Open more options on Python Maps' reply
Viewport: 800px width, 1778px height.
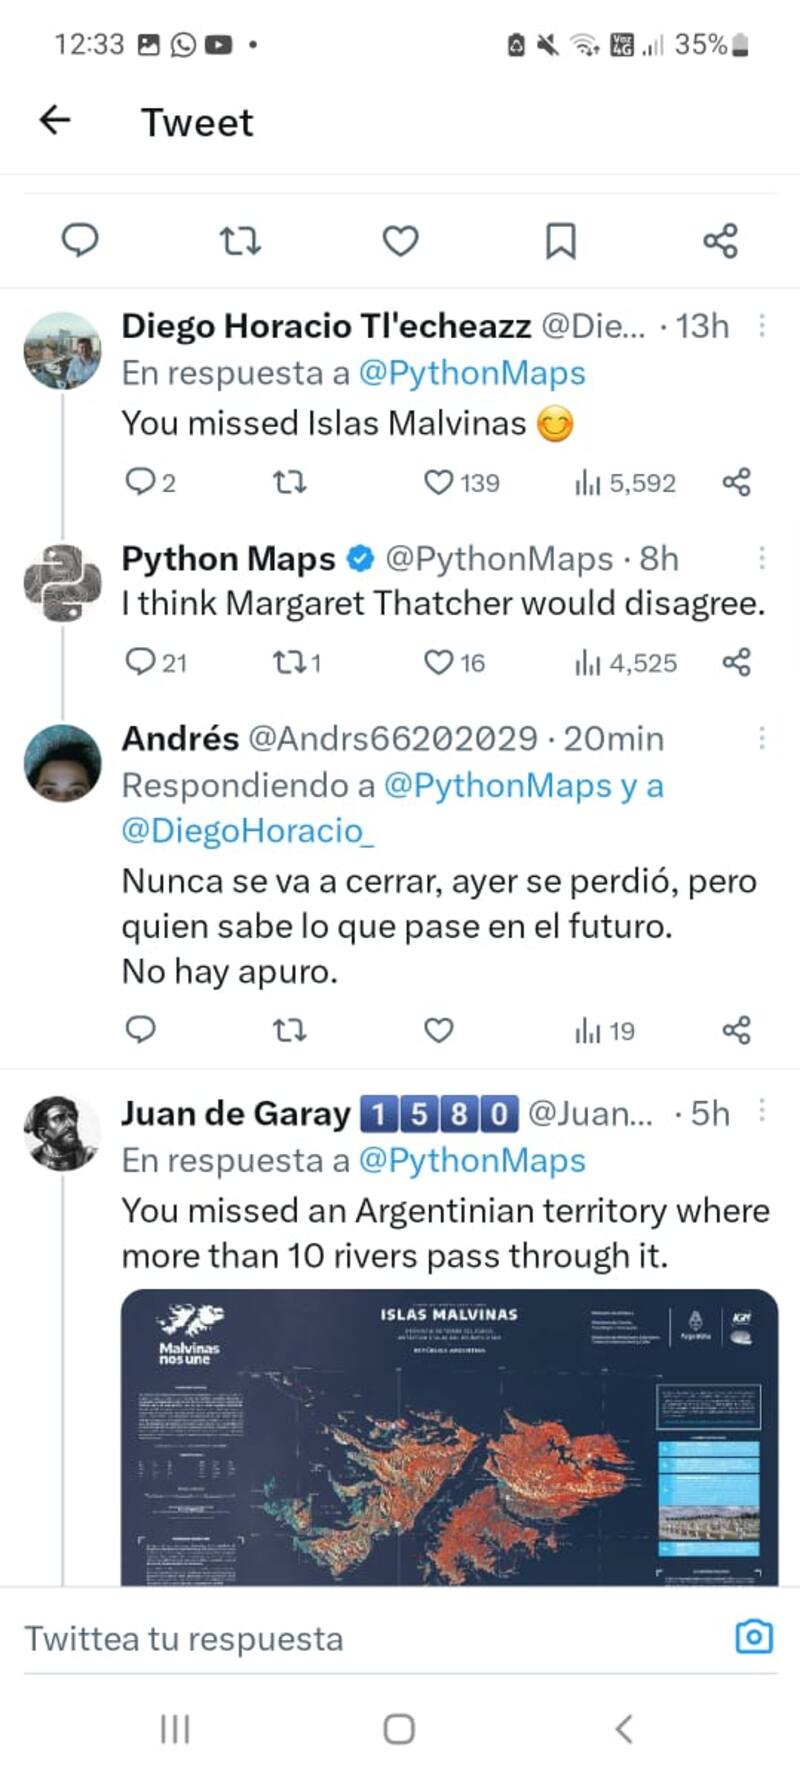pyautogui.click(x=762, y=558)
